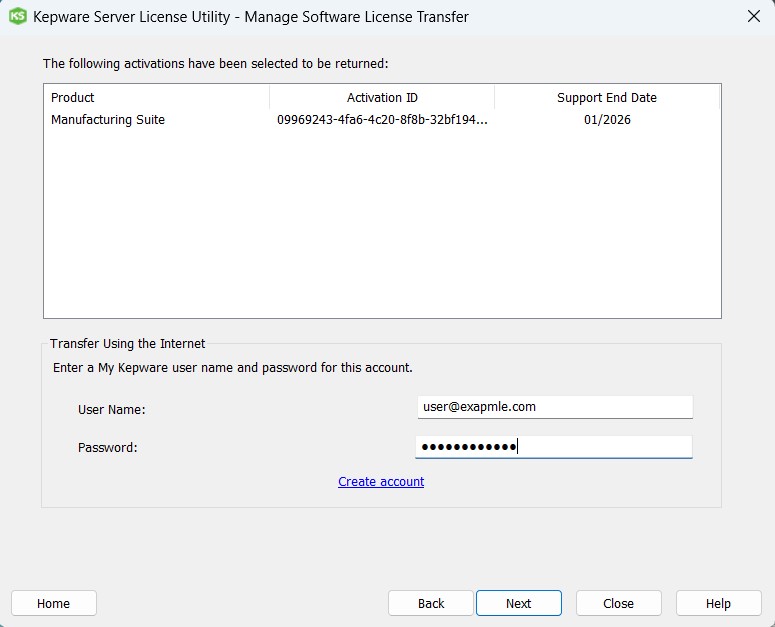Image resolution: width=775 pixels, height=627 pixels.
Task: Click the Support End Date column header
Action: point(606,97)
